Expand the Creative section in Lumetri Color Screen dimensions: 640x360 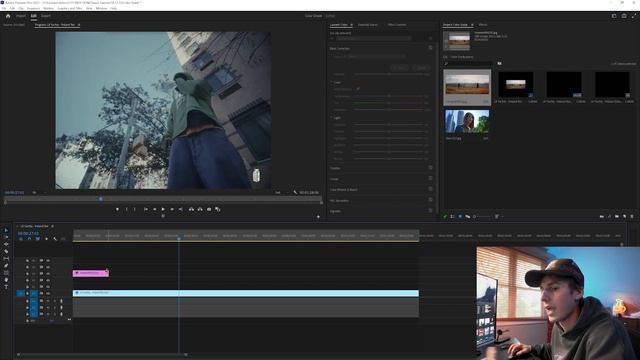click(x=335, y=168)
